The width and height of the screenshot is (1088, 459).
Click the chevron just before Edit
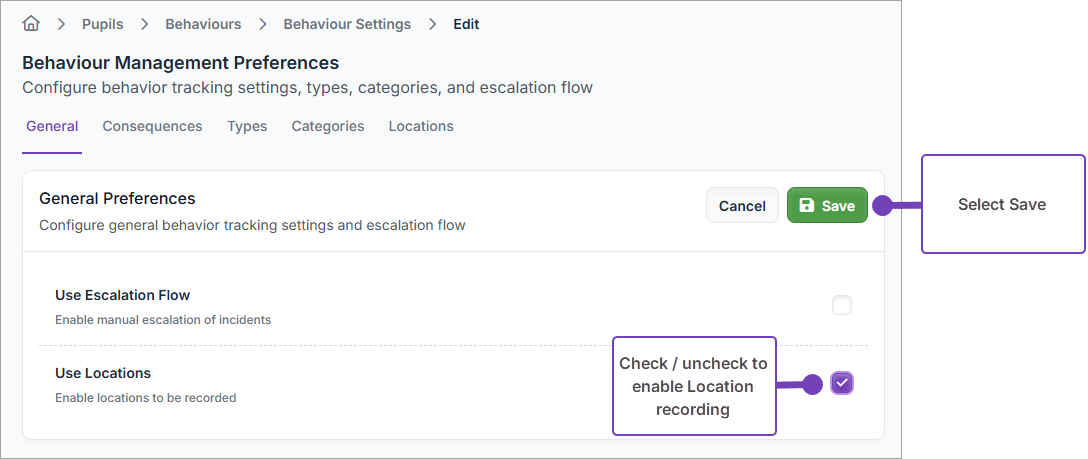pos(432,24)
